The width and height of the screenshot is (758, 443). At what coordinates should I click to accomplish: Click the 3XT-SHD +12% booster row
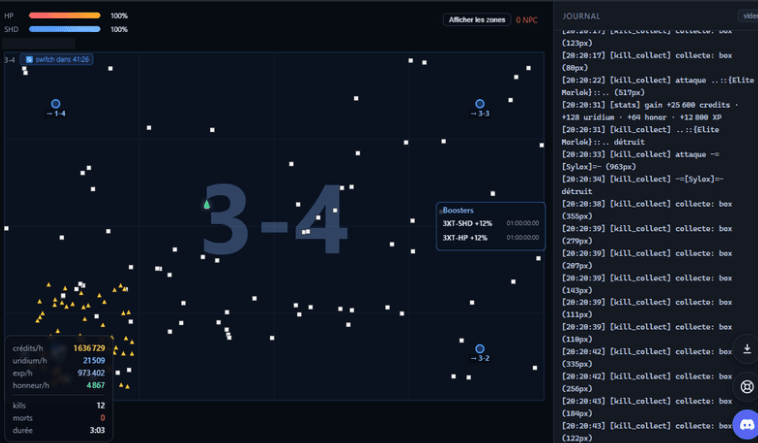(491, 223)
